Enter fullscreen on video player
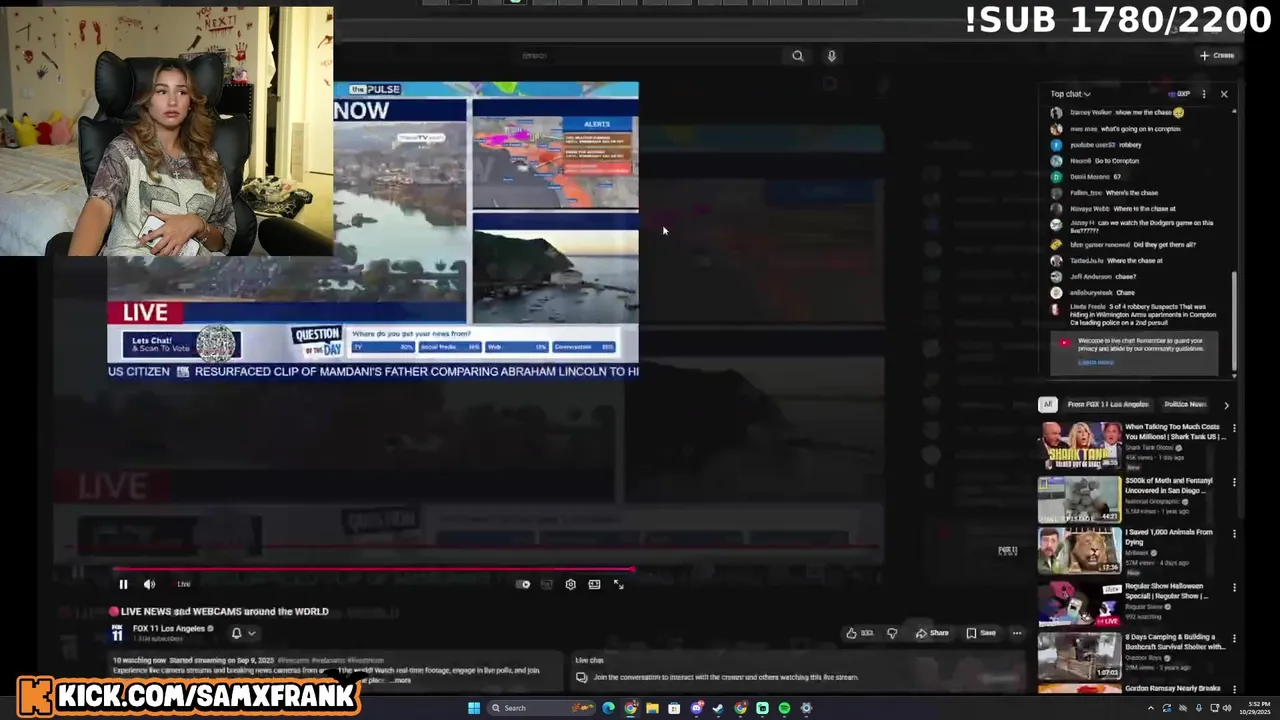 619,584
